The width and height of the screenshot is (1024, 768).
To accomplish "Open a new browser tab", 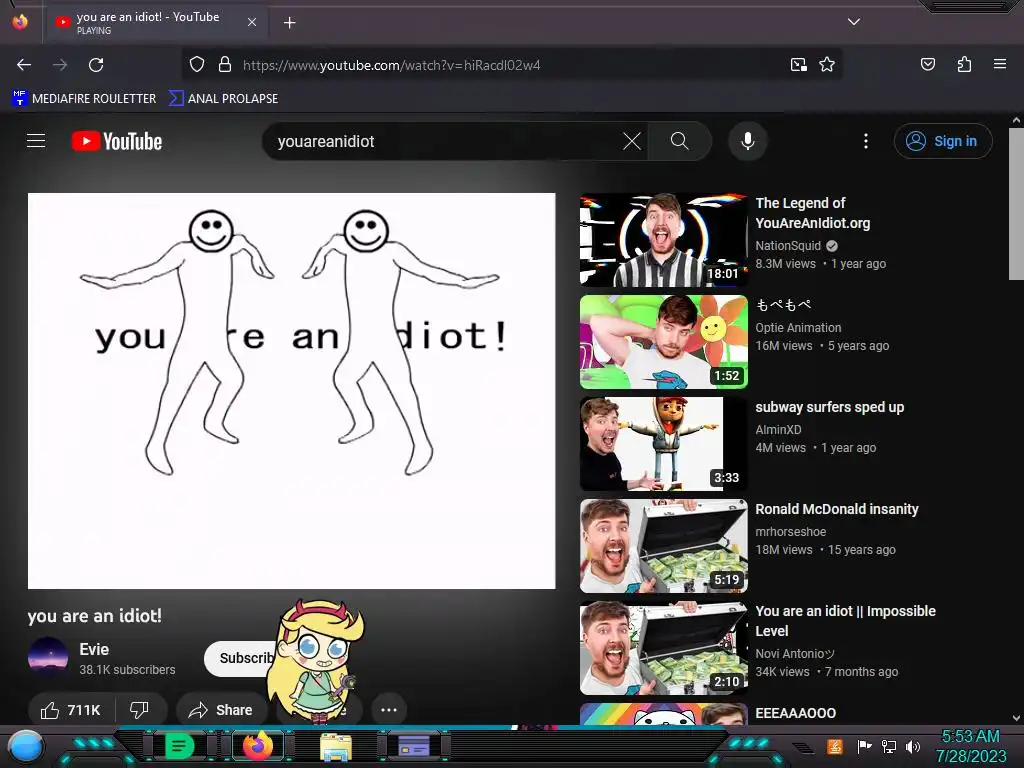I will pyautogui.click(x=289, y=23).
